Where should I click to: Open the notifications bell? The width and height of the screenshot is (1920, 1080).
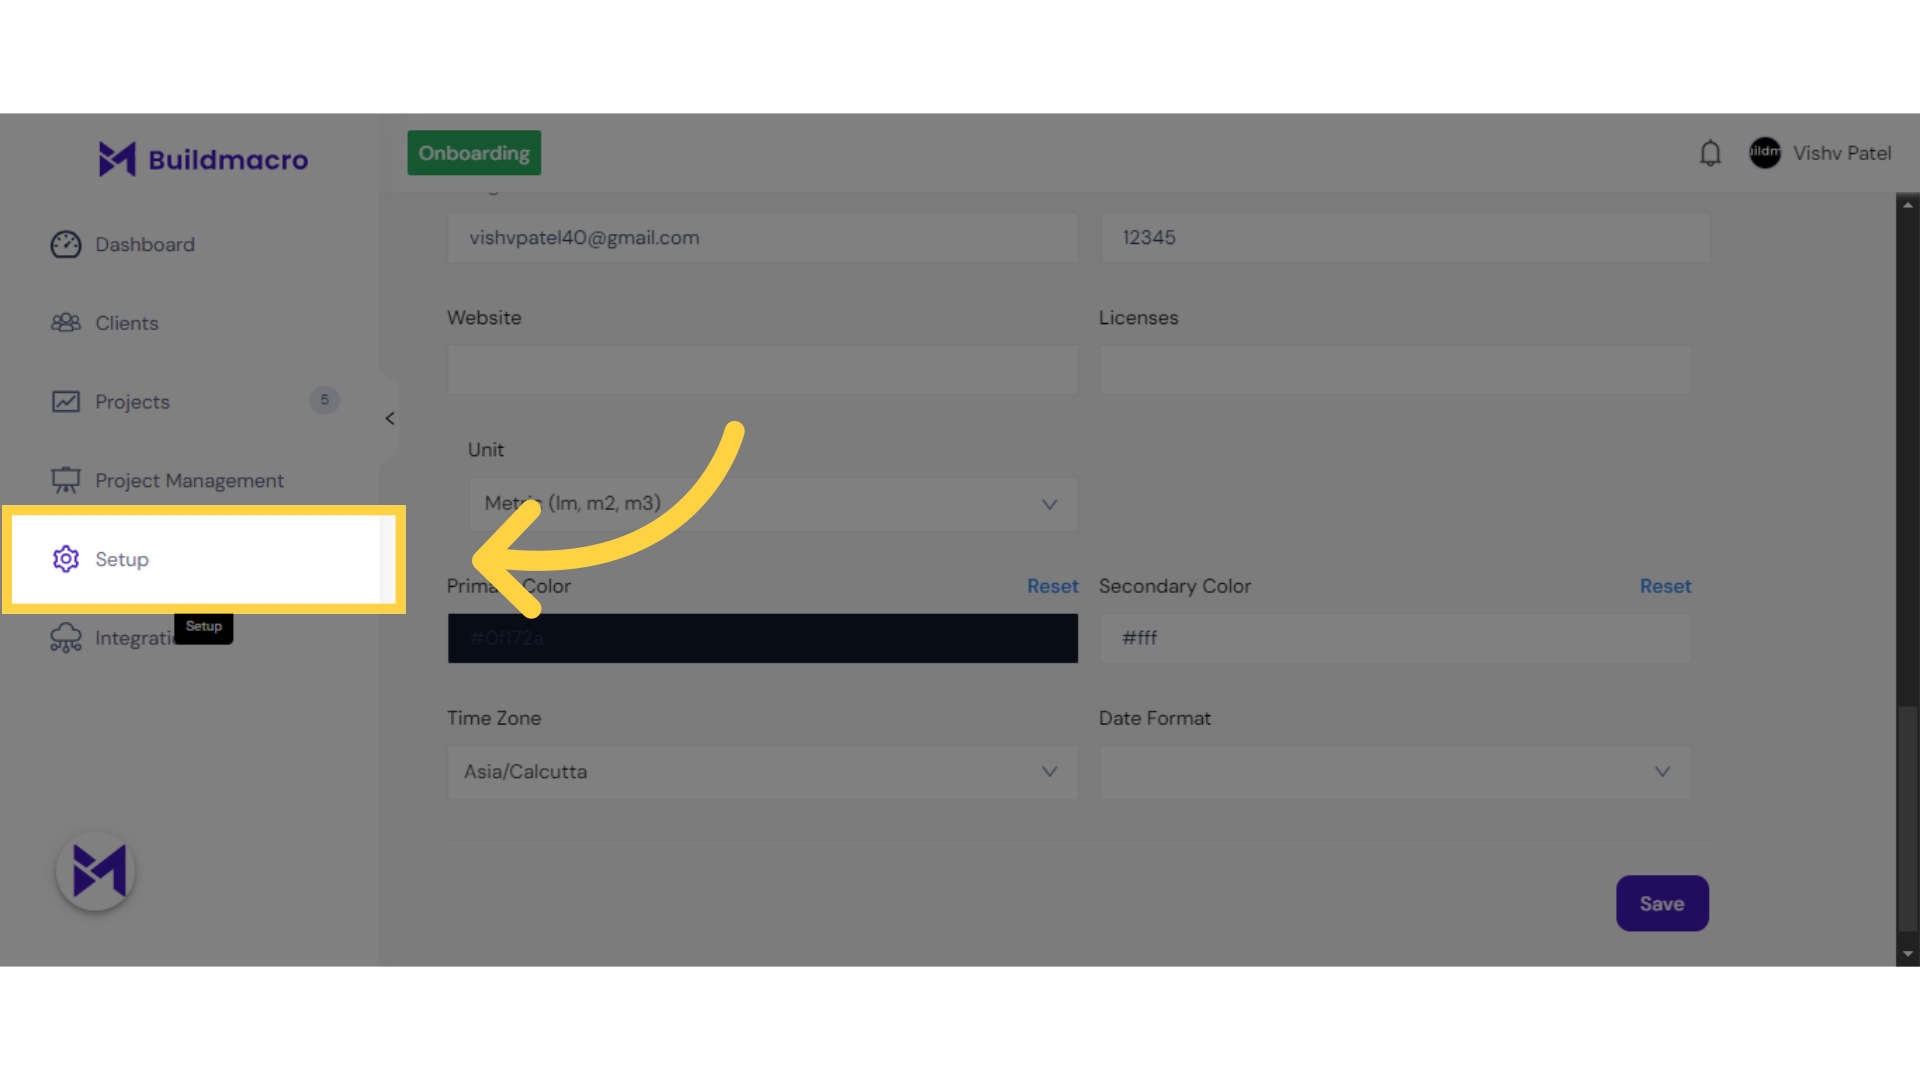coord(1710,153)
